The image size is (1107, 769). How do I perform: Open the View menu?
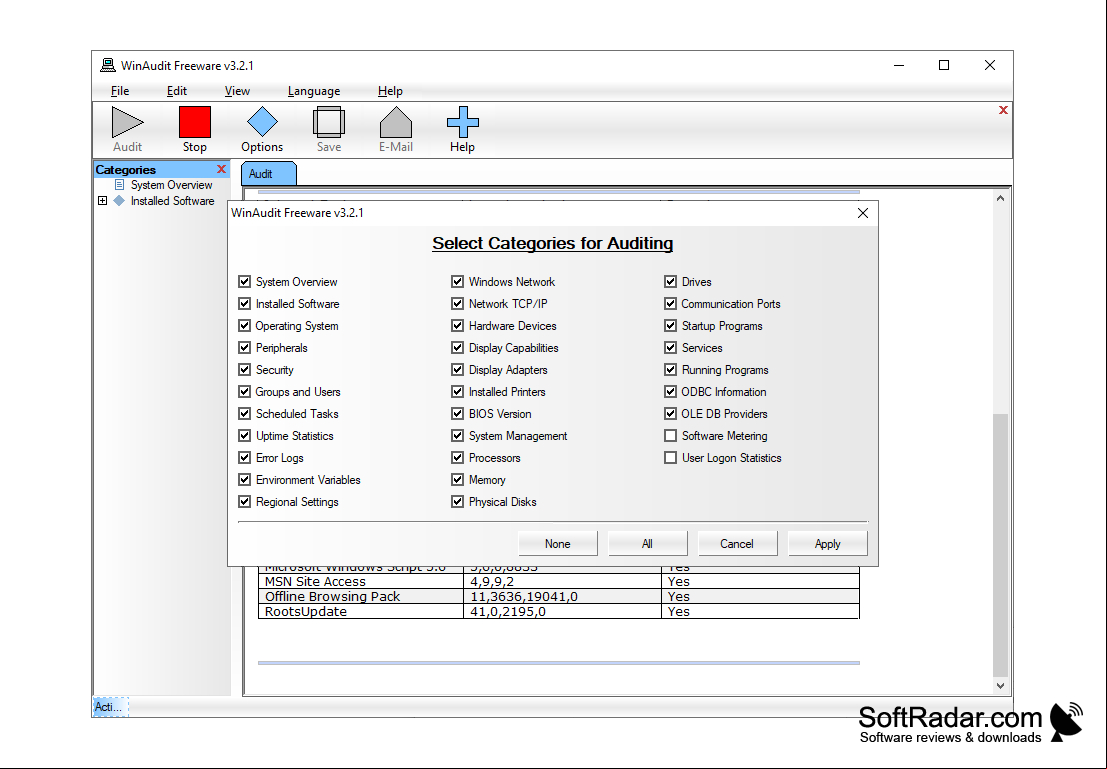[x=237, y=91]
